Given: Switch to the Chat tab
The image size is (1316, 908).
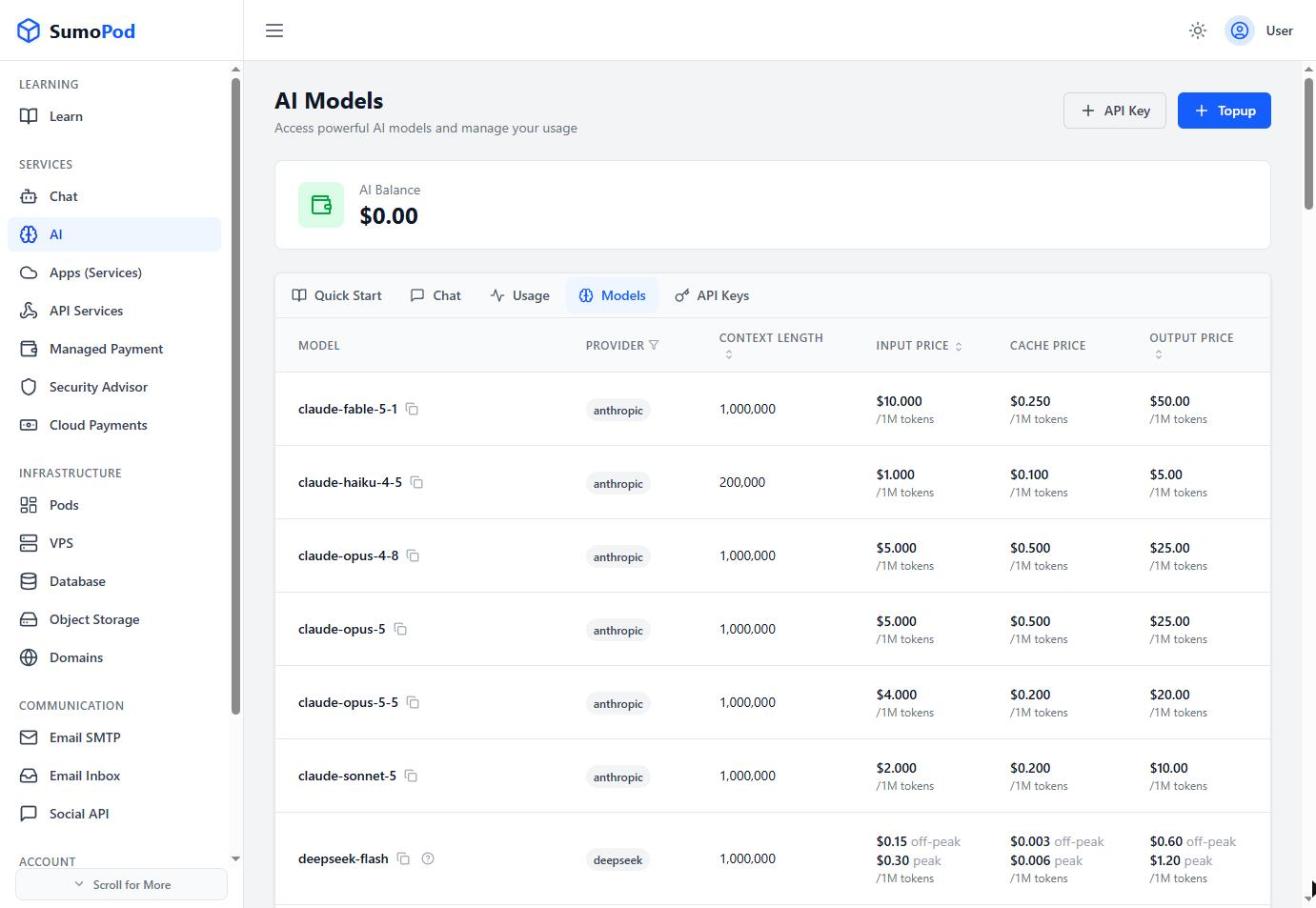Looking at the screenshot, I should [436, 296].
